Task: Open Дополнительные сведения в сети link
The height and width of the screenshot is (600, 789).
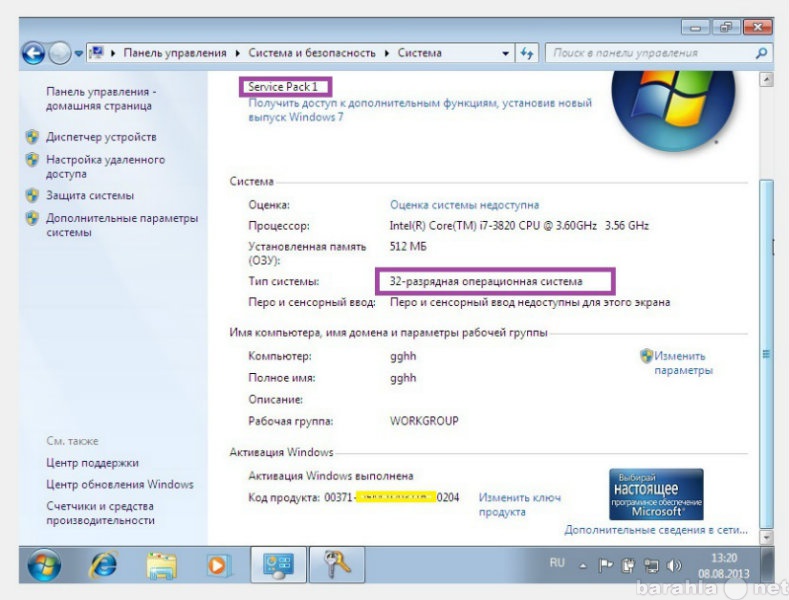Action: 656,530
